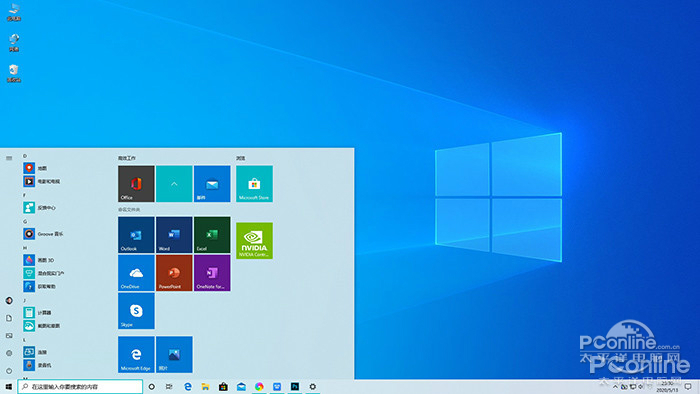
Task: Open the Recycle Bin desktop icon
Action: 14,73
